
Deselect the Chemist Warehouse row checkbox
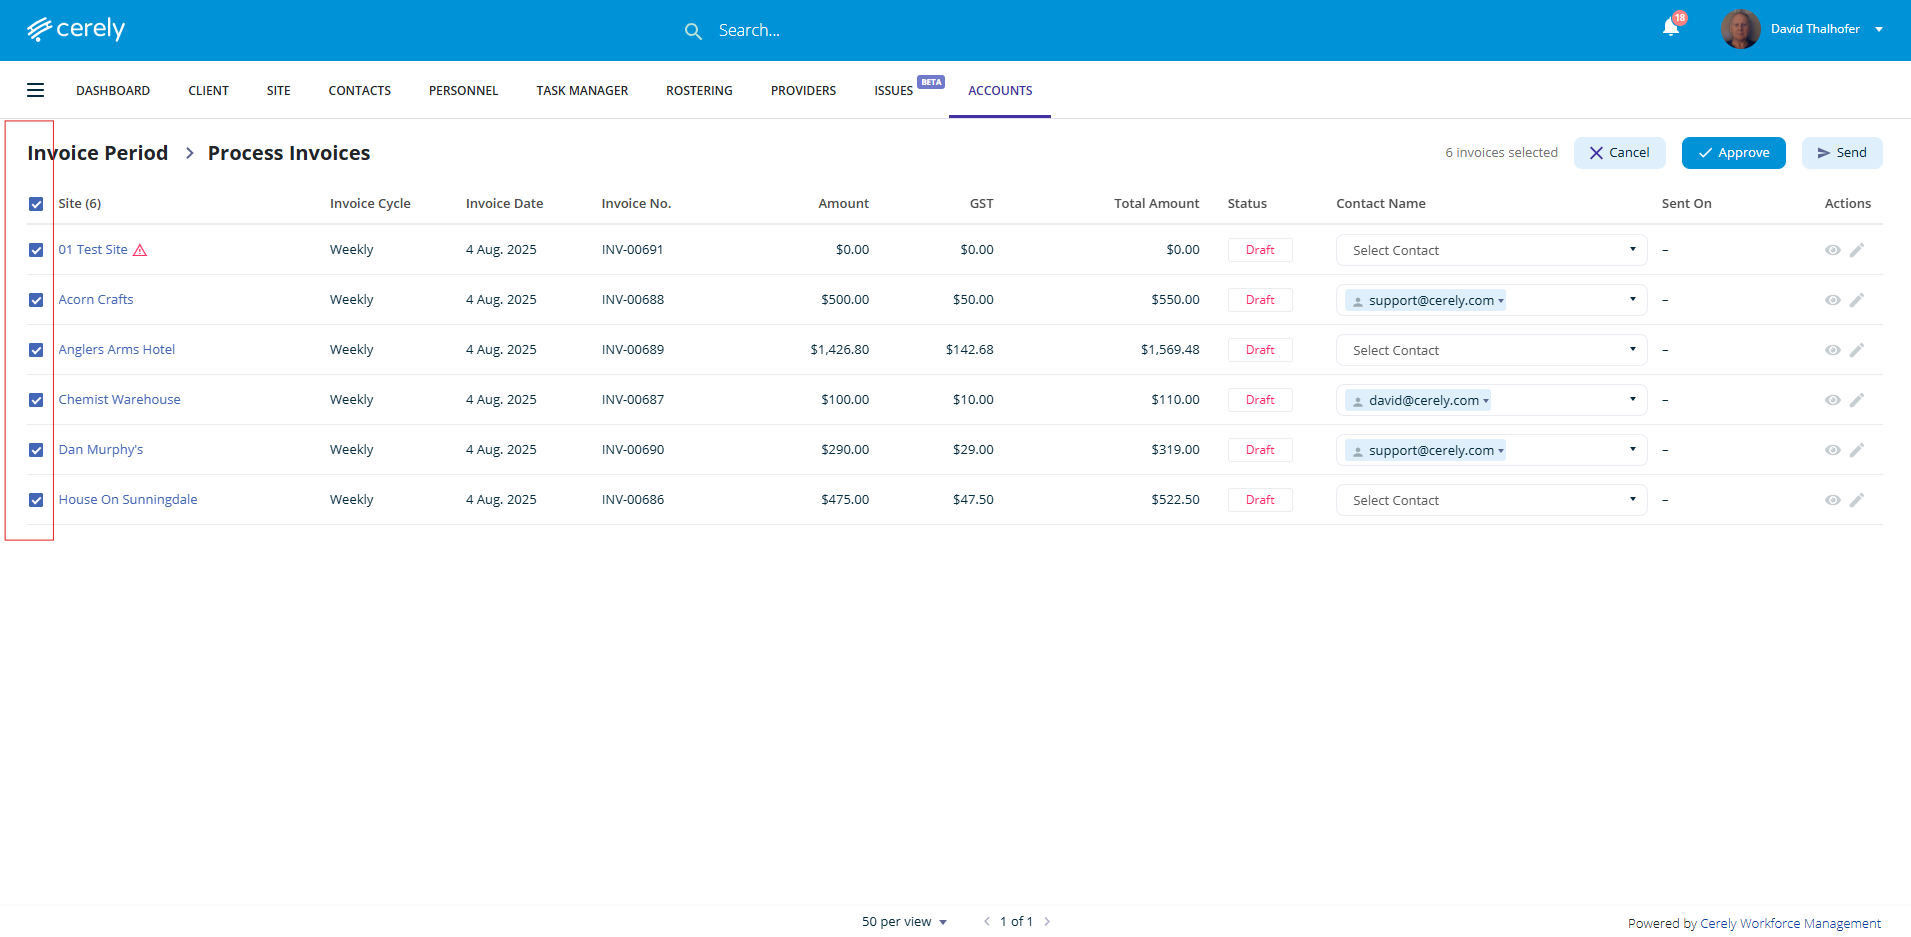tap(36, 400)
